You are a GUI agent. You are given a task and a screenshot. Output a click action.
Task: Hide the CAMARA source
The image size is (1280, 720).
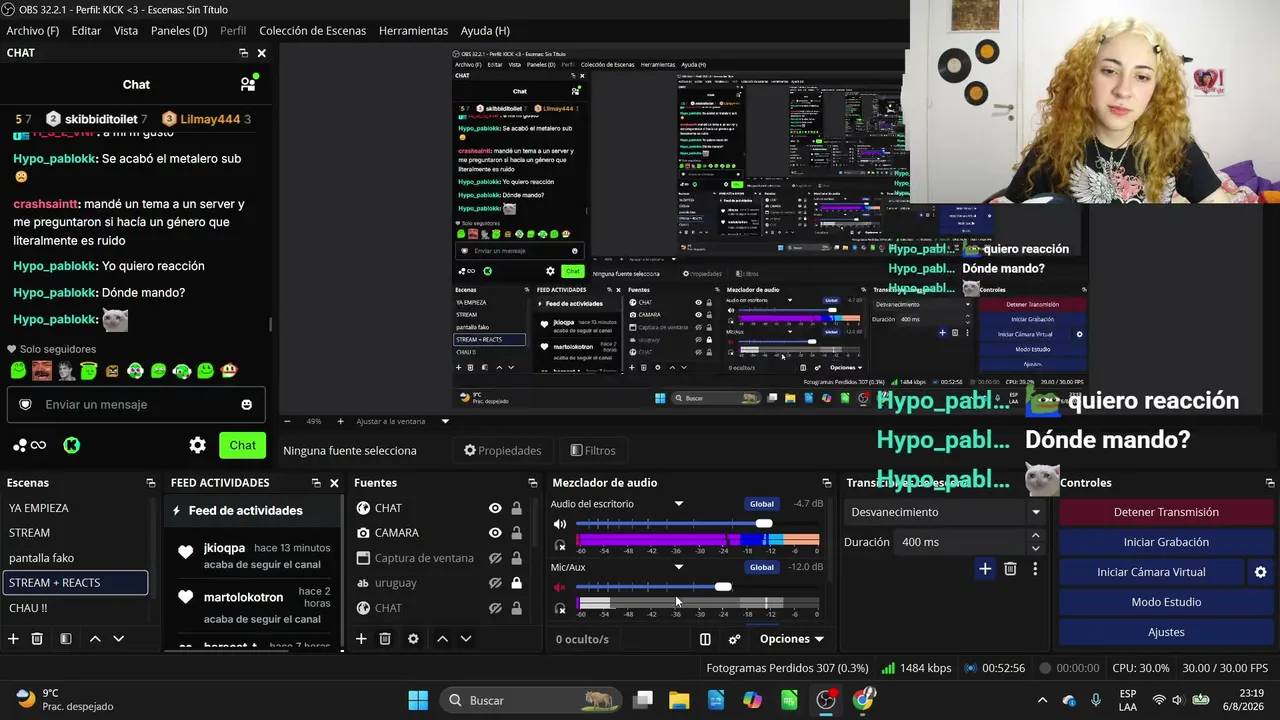click(495, 533)
